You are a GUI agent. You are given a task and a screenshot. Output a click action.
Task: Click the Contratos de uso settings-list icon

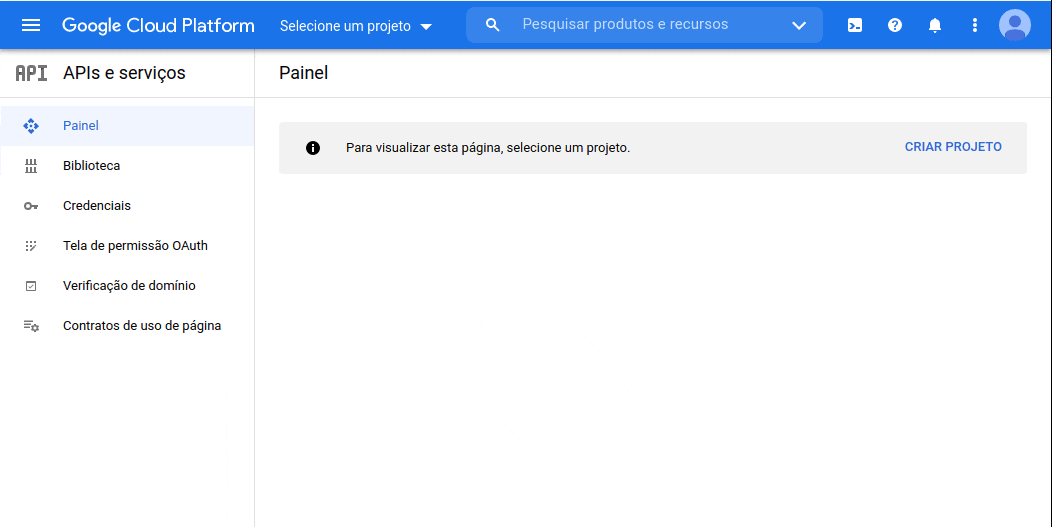click(31, 326)
